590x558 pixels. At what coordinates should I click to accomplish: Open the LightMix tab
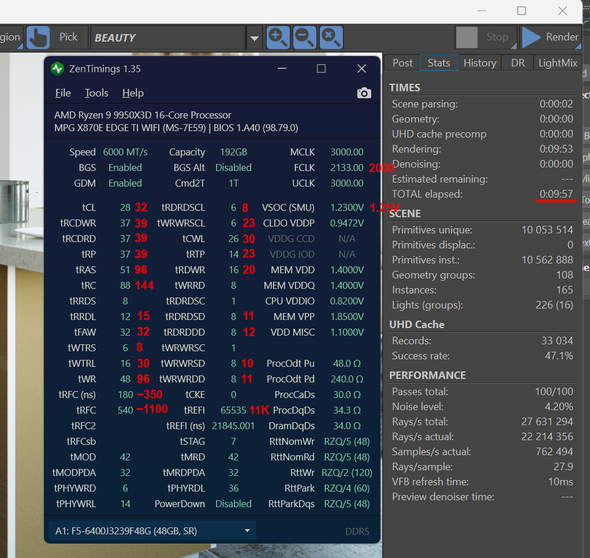[x=558, y=63]
